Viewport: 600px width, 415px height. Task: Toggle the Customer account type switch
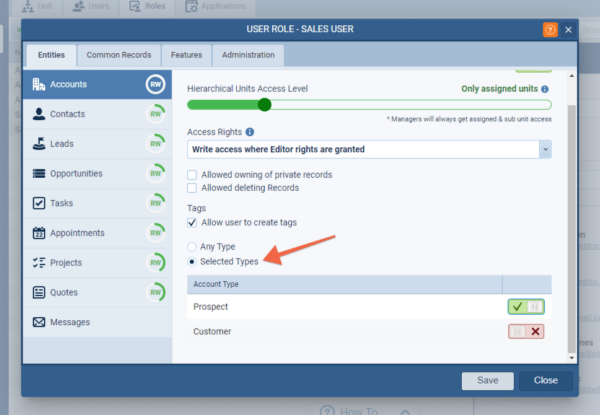[526, 331]
